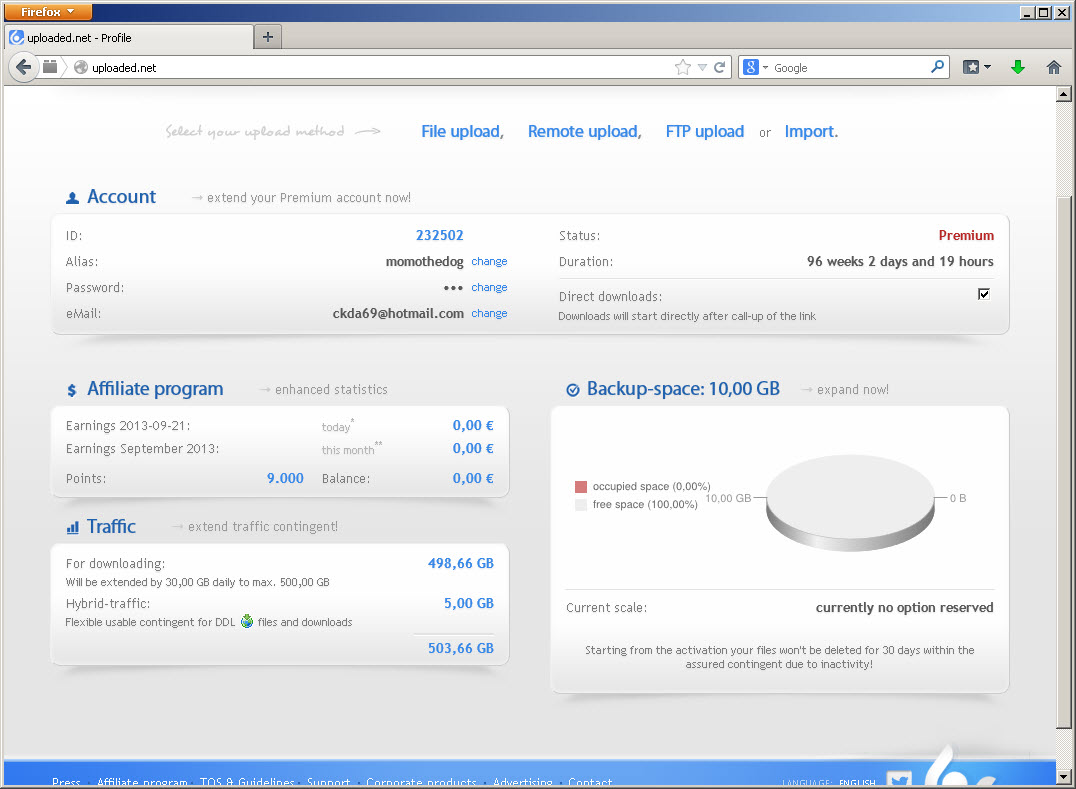Click extend your Premium account now
This screenshot has width=1076, height=789.
click(309, 198)
